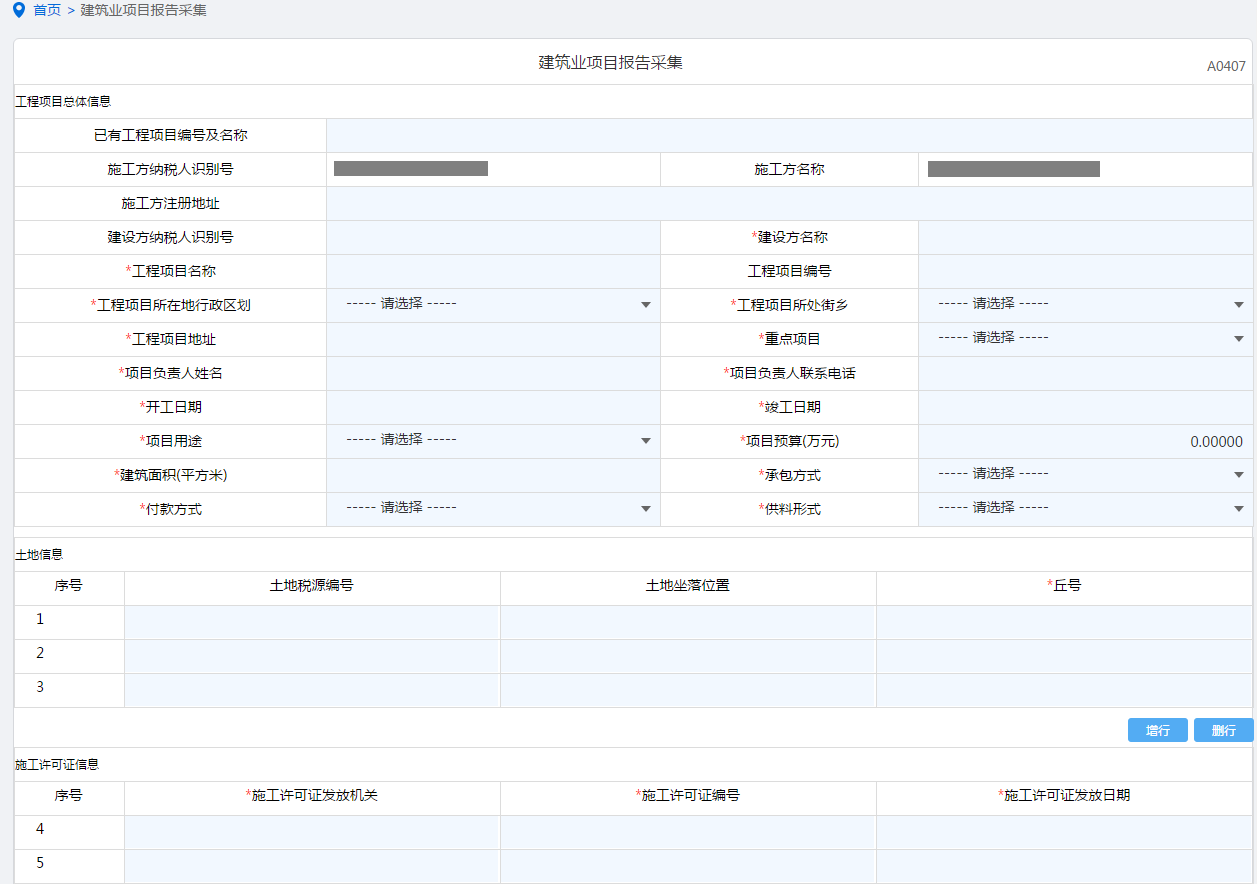Click 土地税源编号 cell in row 2

[312, 657]
